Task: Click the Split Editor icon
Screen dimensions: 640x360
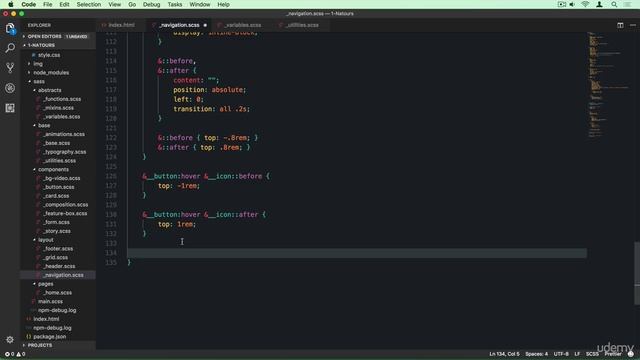Action: (620, 25)
